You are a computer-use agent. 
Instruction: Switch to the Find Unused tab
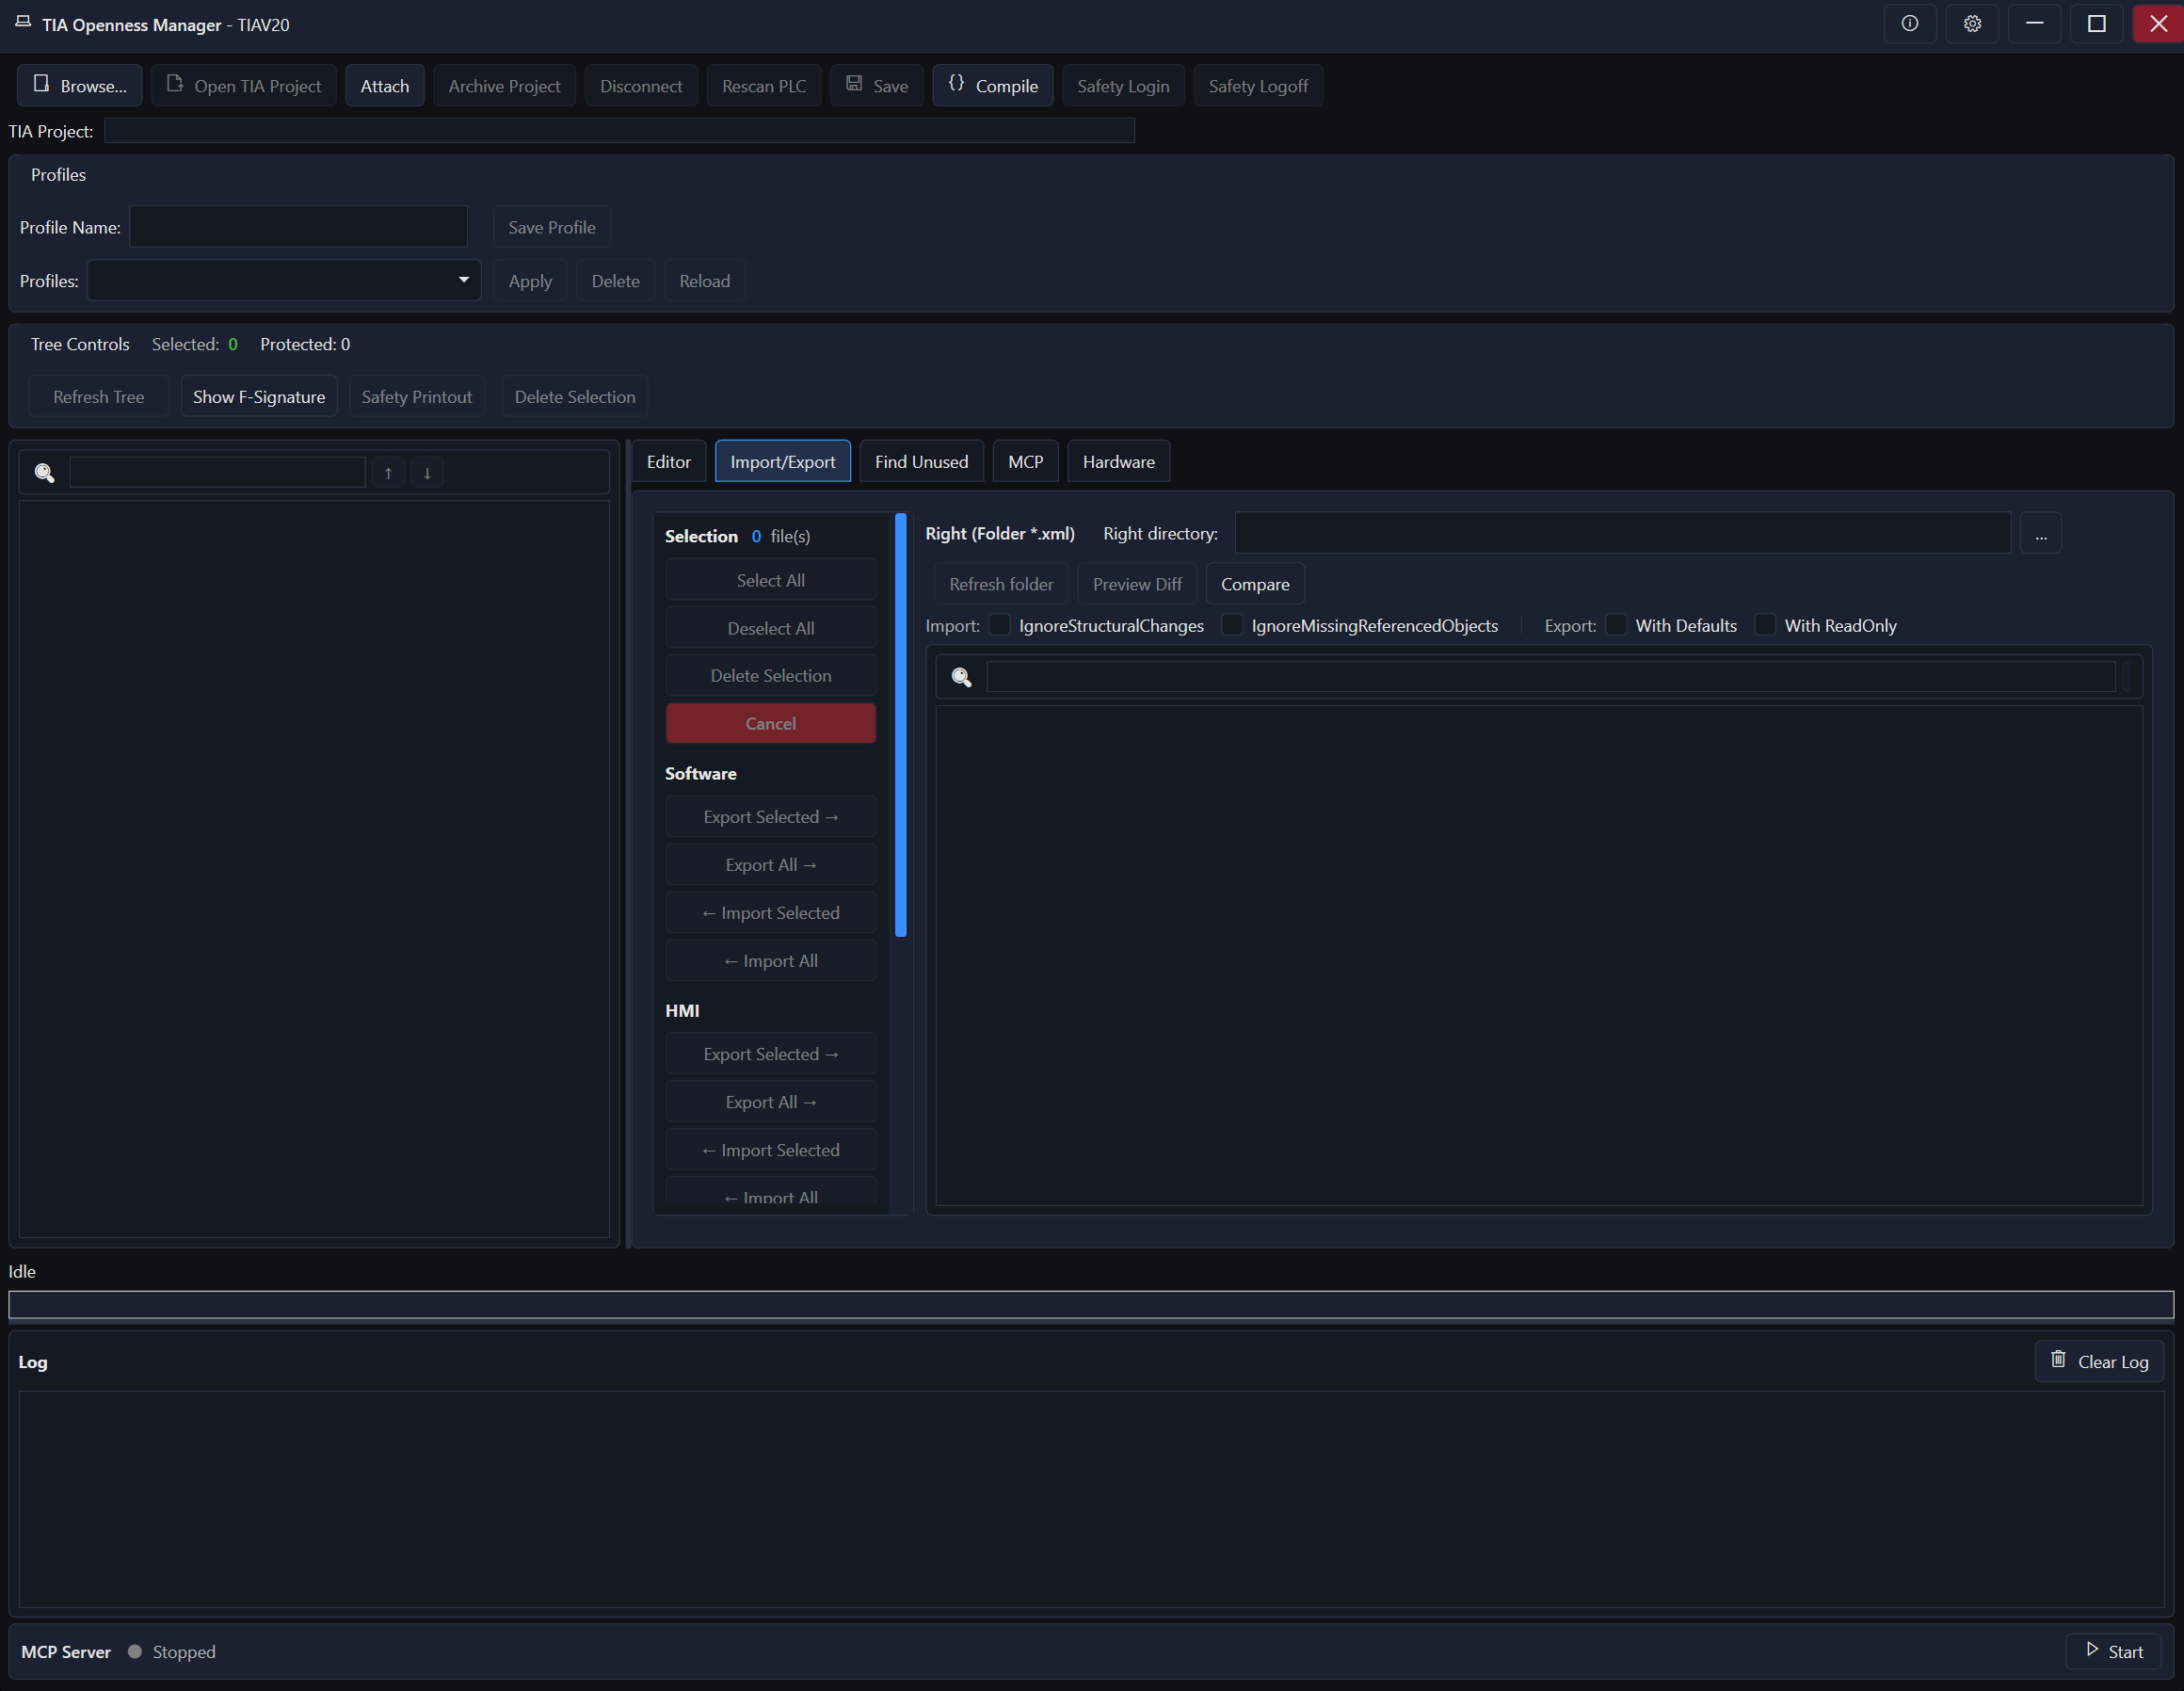[x=920, y=461]
